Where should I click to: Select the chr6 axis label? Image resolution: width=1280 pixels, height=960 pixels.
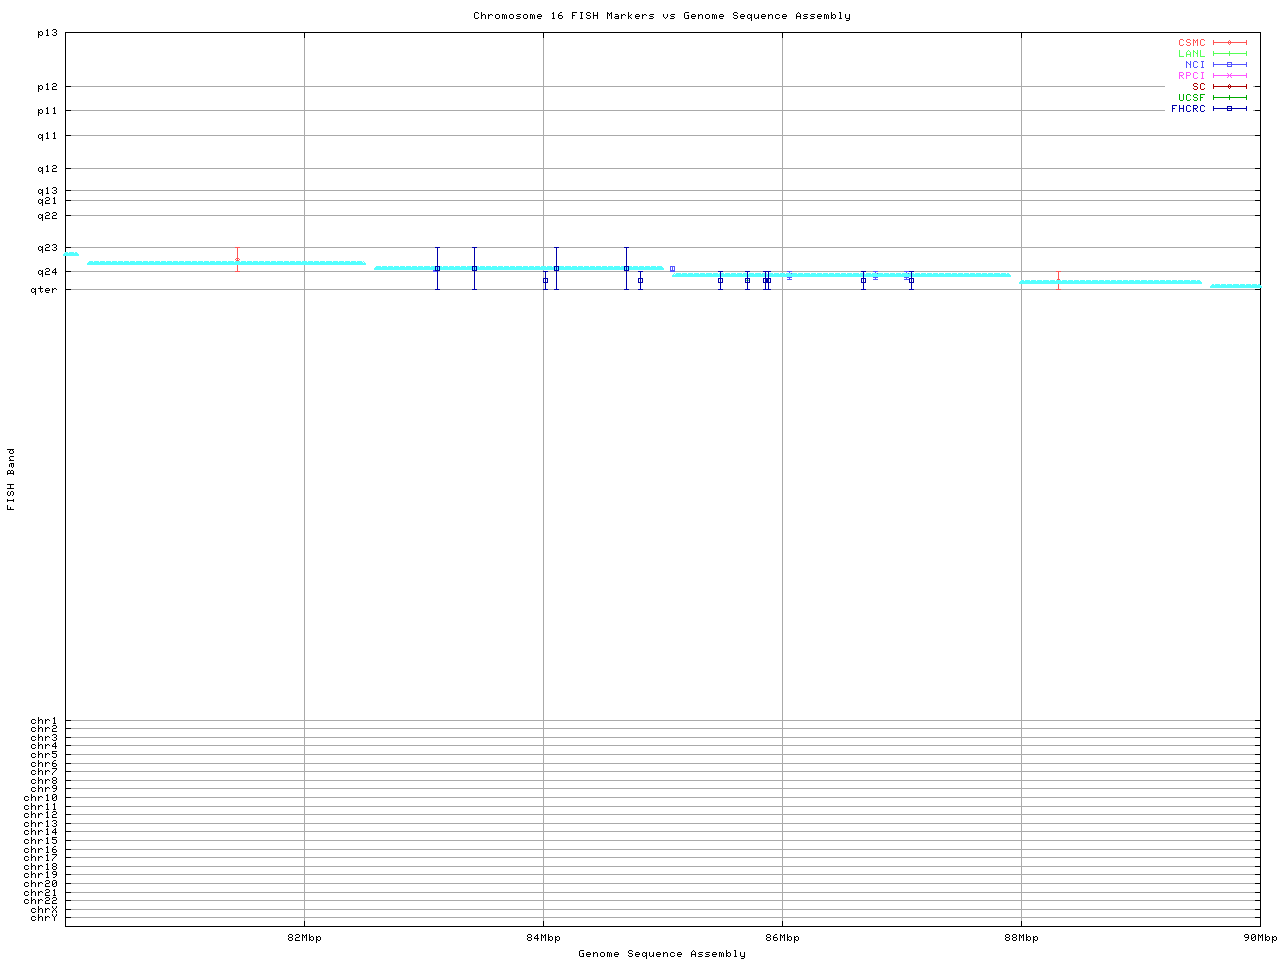(x=44, y=764)
